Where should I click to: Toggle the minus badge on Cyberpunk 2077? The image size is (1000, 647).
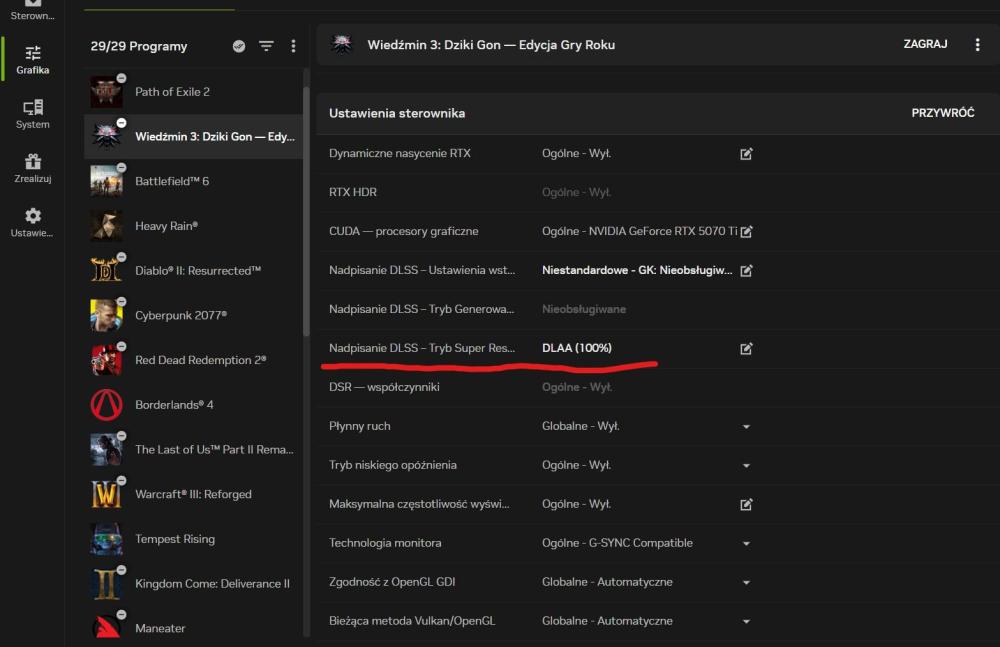[x=121, y=302]
